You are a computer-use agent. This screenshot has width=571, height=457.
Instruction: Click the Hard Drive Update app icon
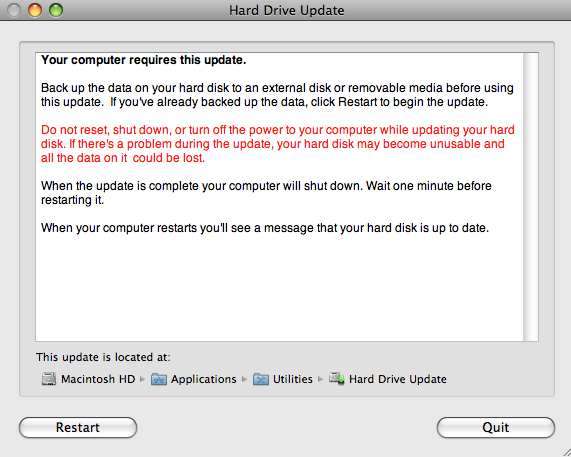pos(337,378)
